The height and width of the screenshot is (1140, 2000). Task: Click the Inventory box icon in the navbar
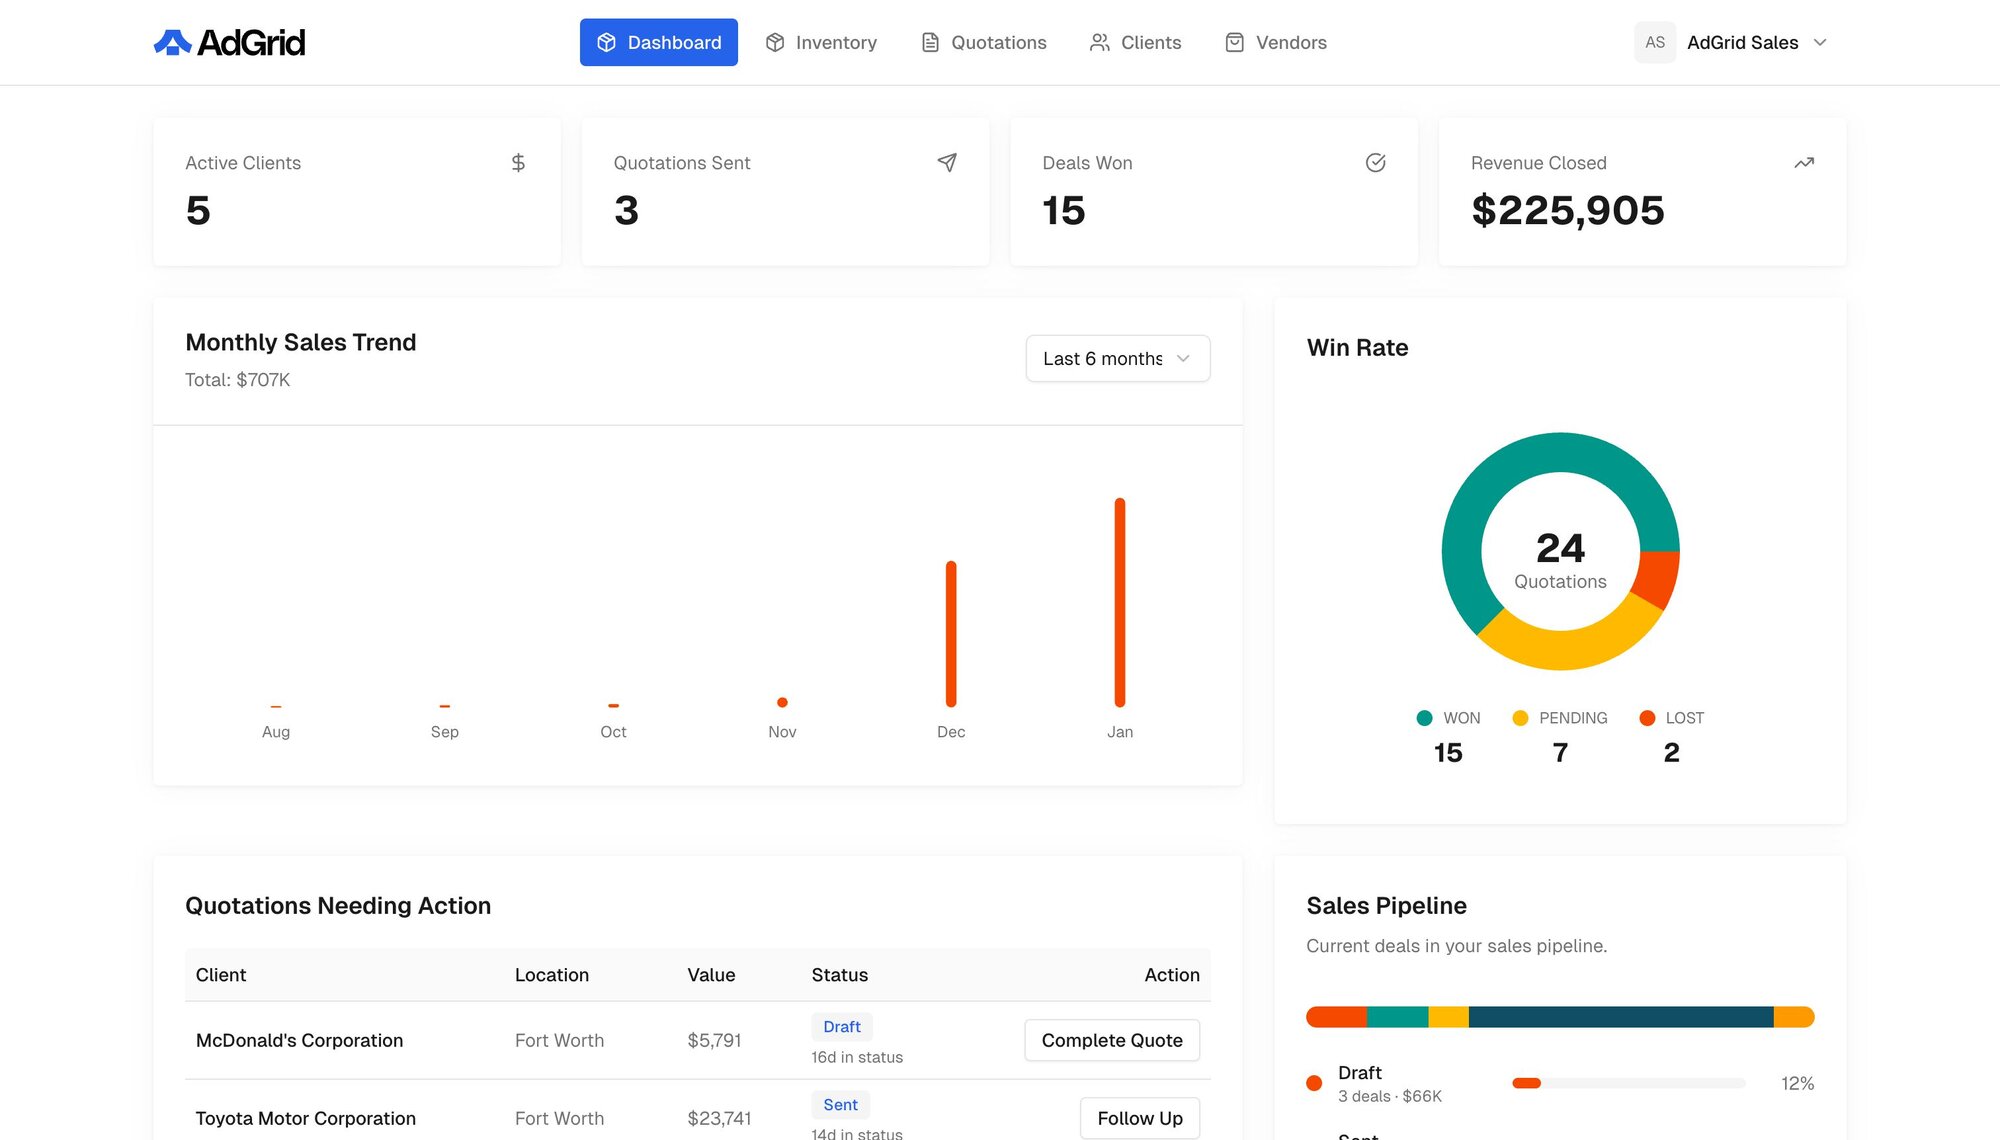[x=775, y=42]
